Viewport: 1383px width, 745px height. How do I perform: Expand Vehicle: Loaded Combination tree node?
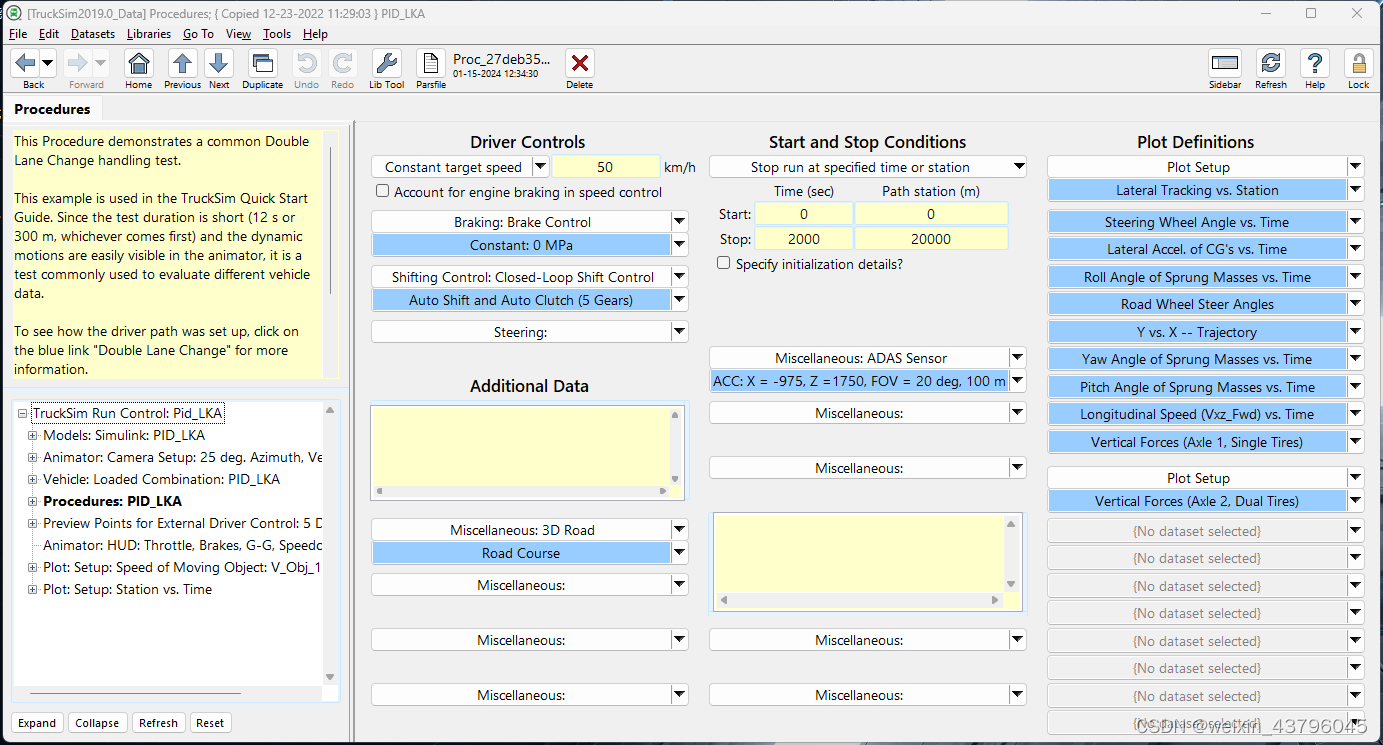[x=33, y=479]
